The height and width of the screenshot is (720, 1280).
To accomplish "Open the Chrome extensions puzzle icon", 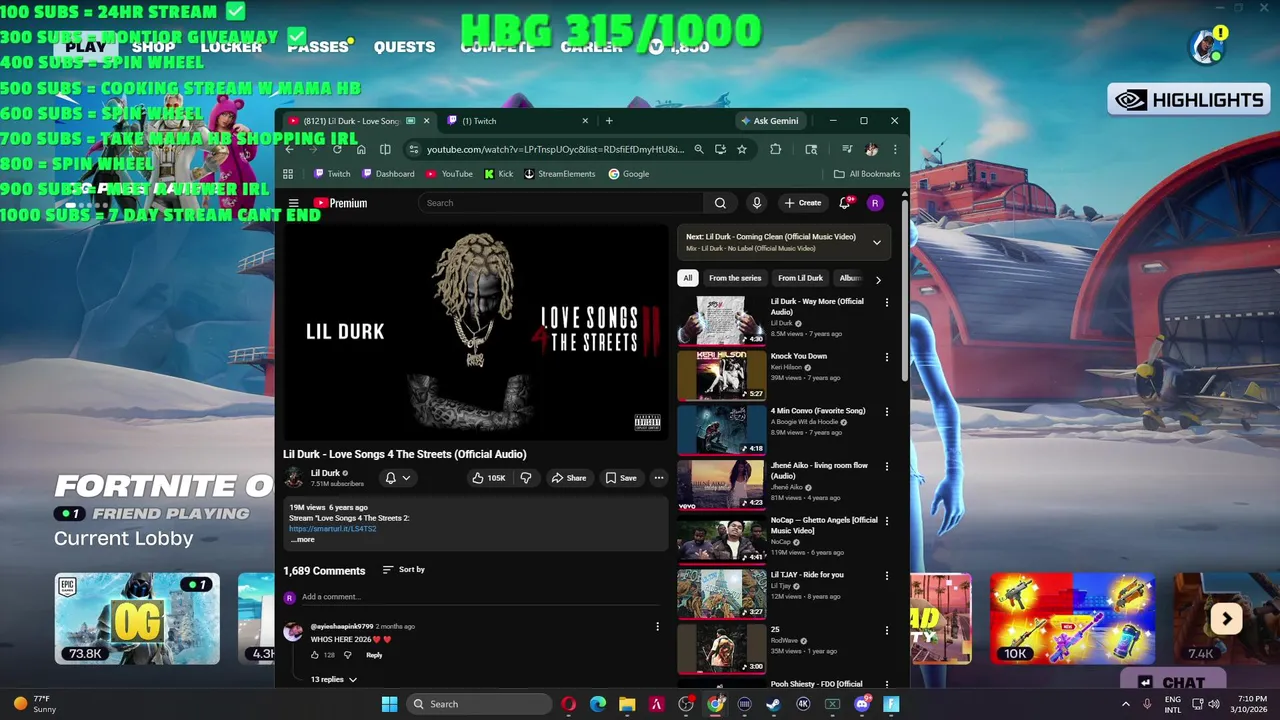I will 775,149.
